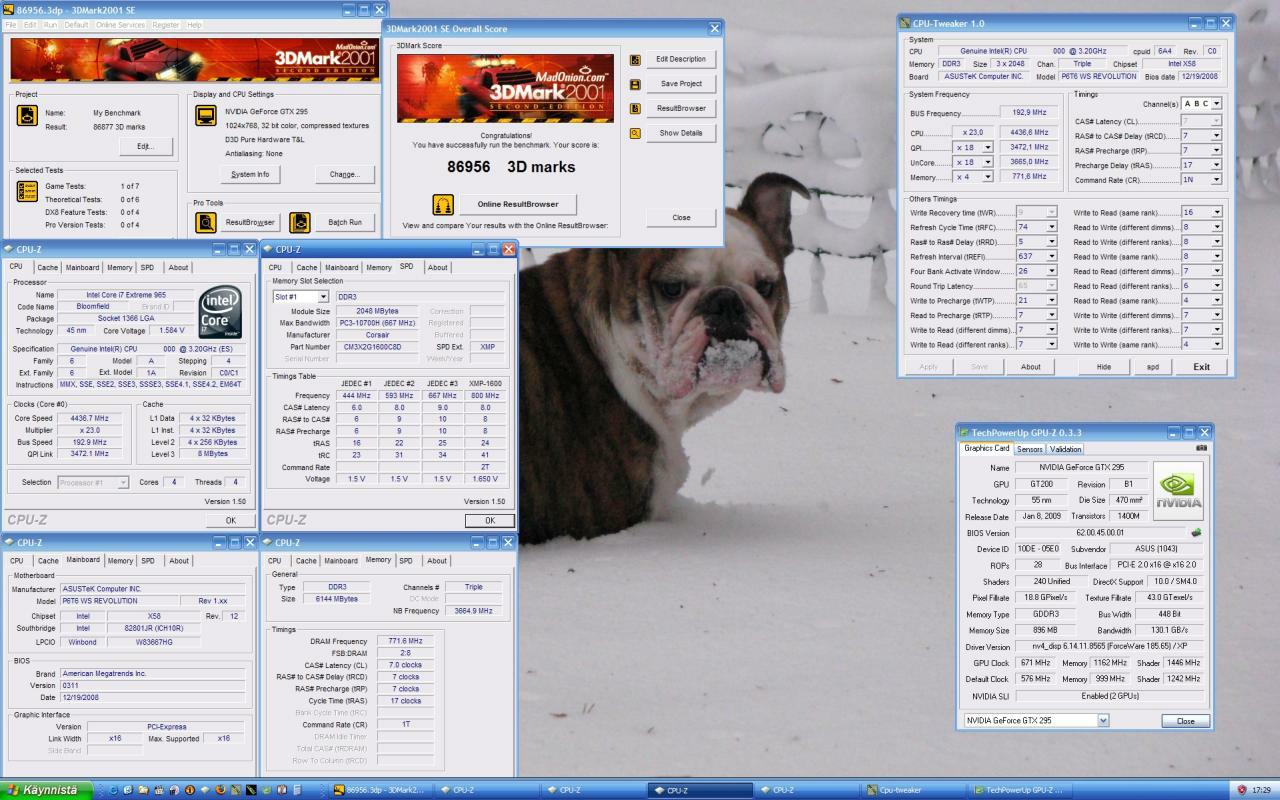Click the NVIDIA logo in GPU-Z

pos(1178,491)
